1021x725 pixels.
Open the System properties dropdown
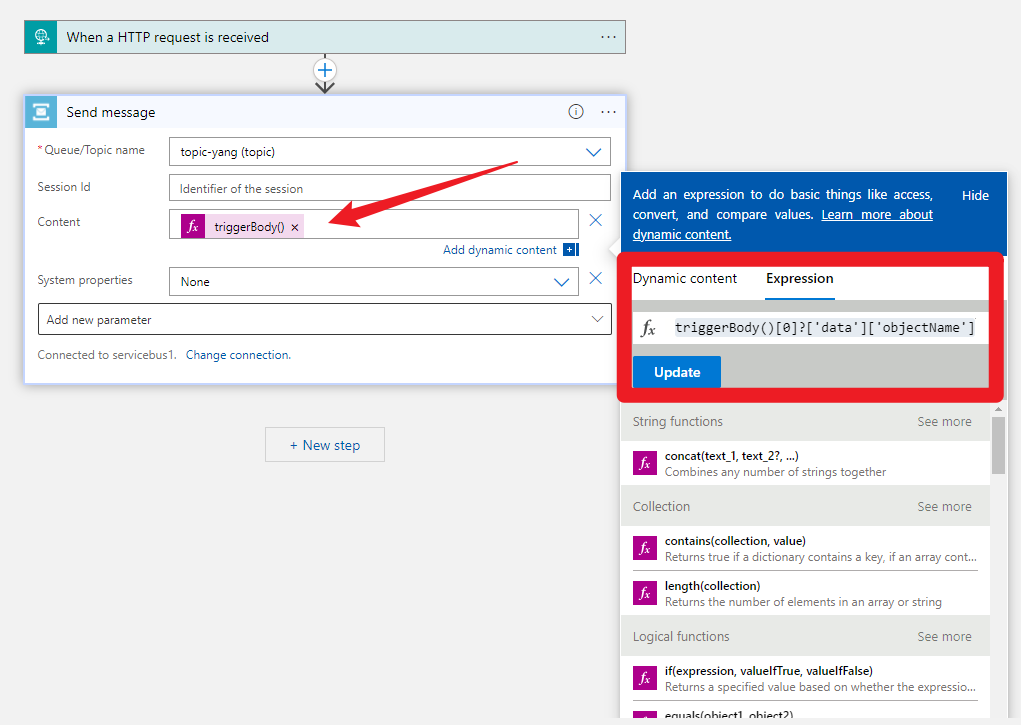[562, 282]
